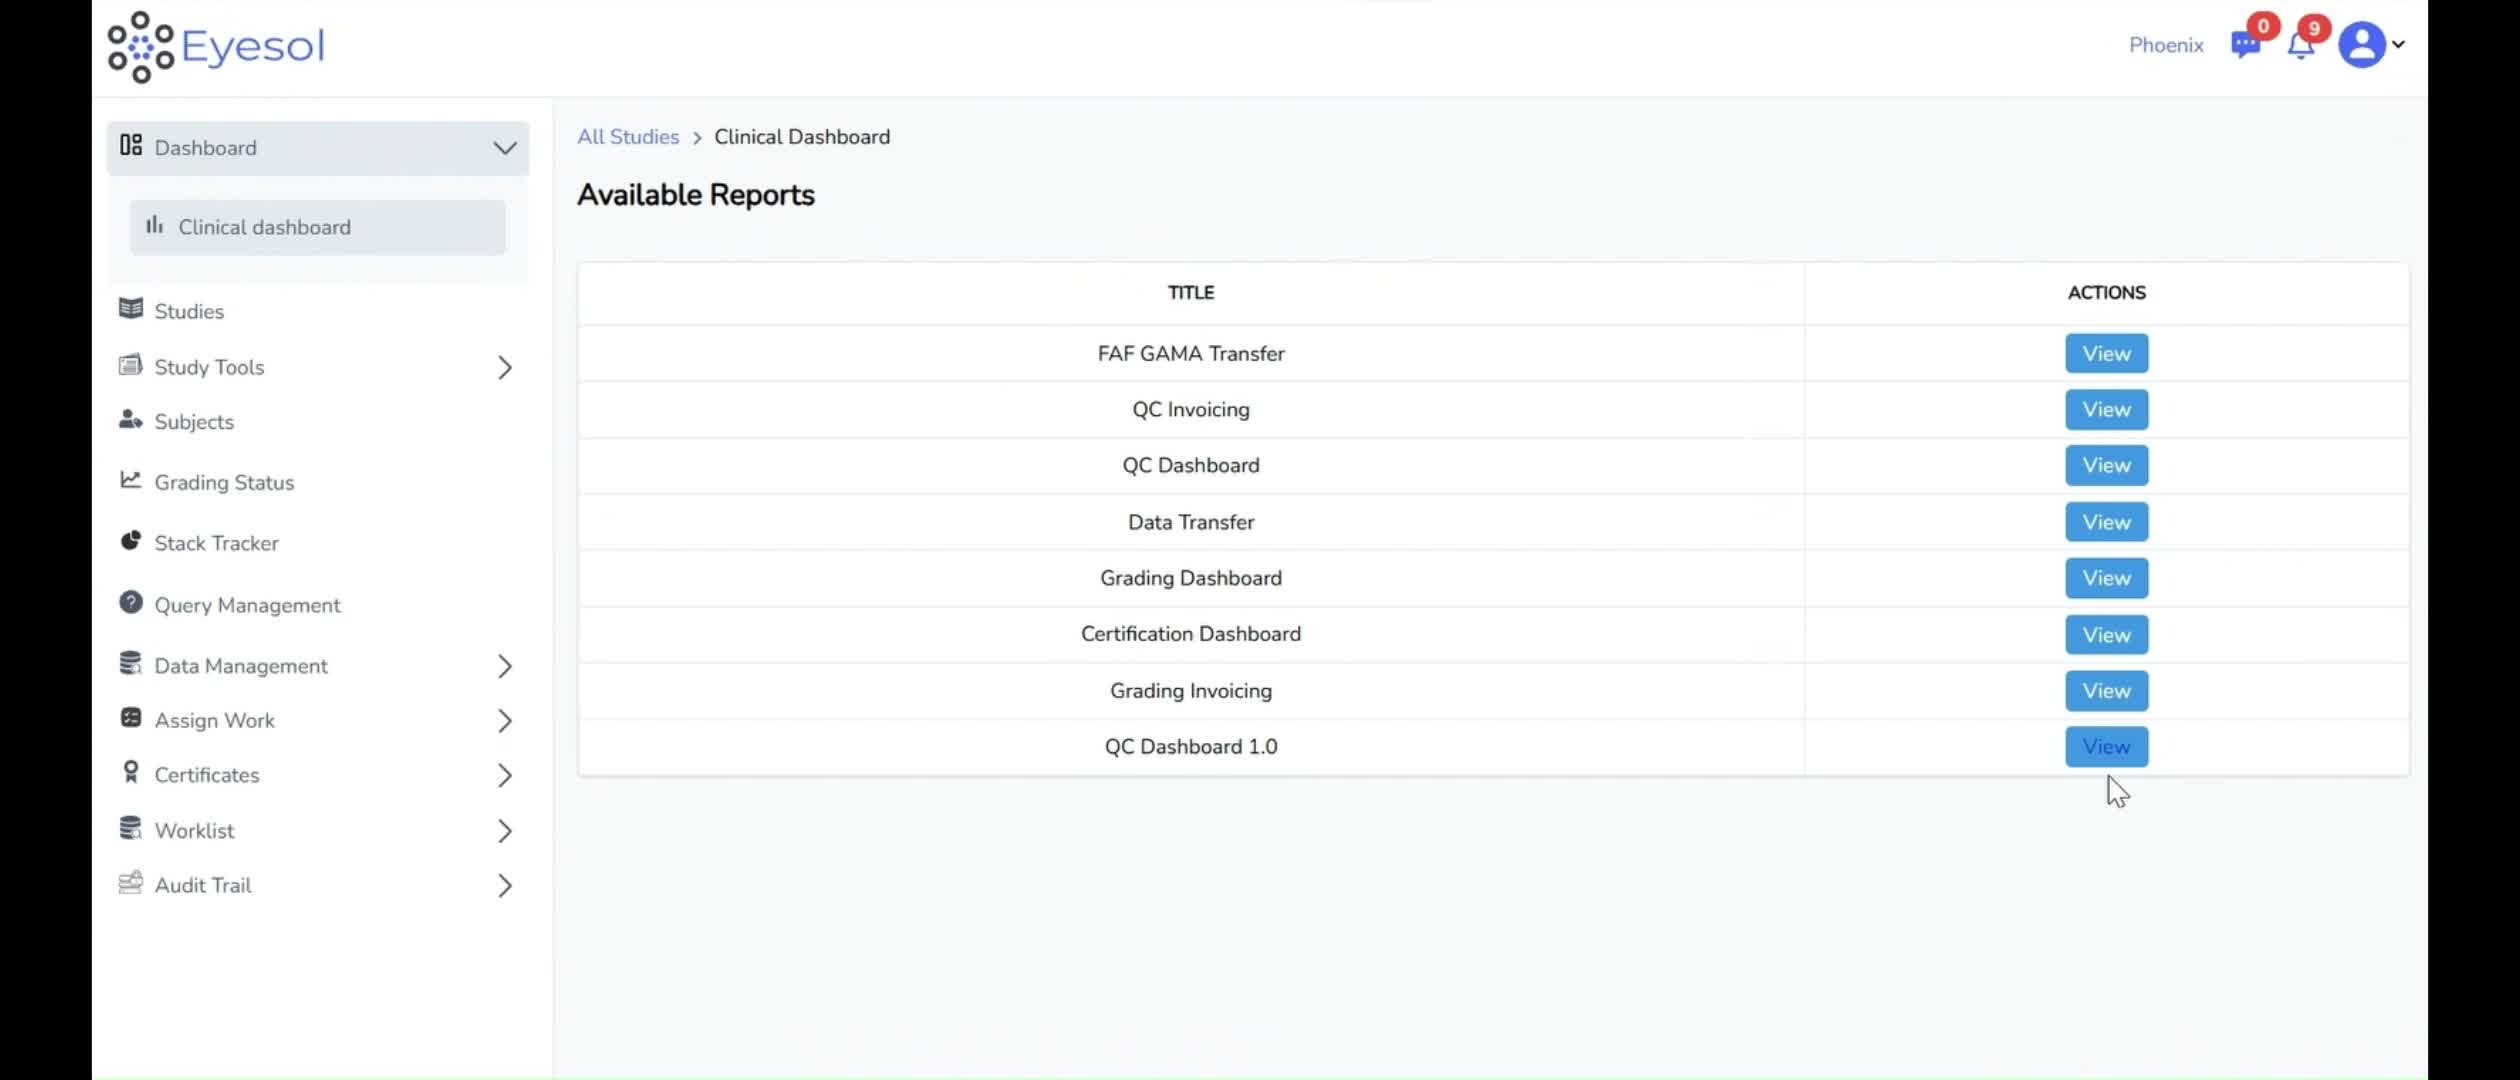Click the chat messages icon in header

2245,46
